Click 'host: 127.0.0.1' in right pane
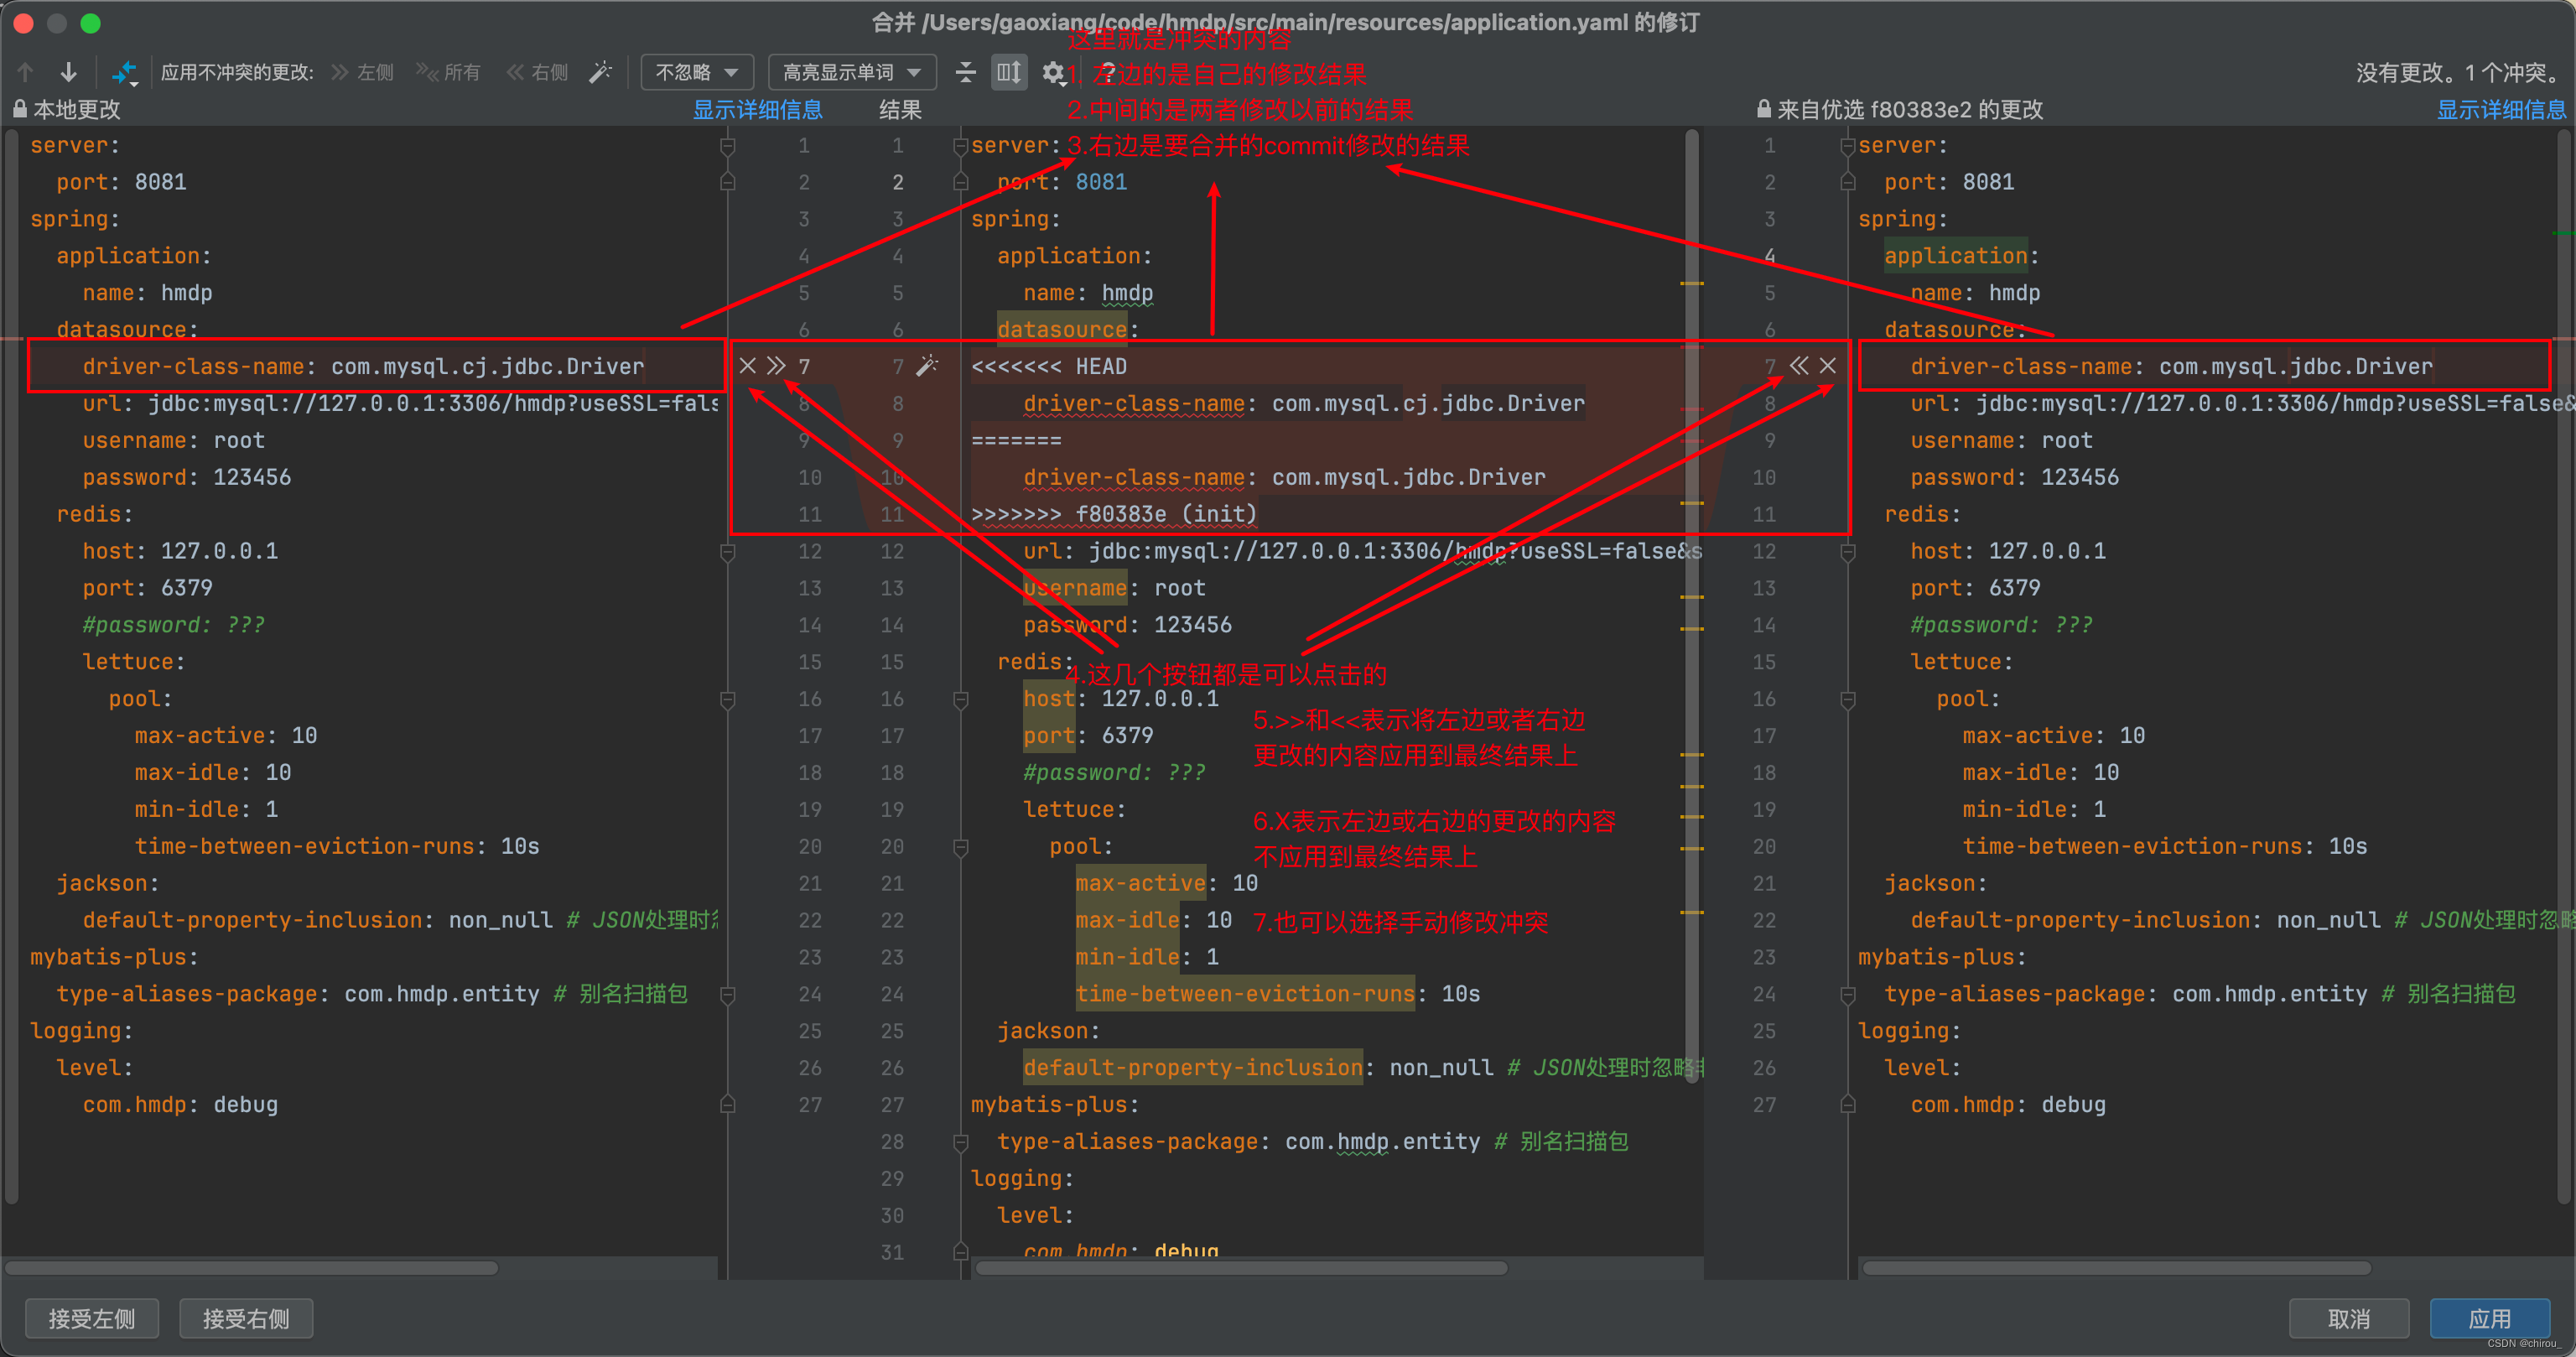The width and height of the screenshot is (2576, 1357). [x=2008, y=551]
